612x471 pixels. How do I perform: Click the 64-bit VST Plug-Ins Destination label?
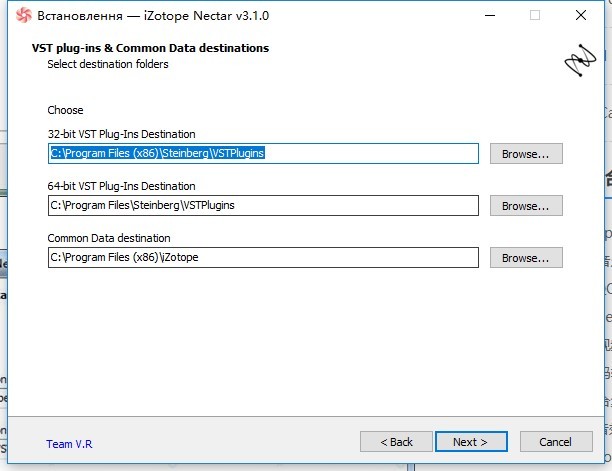(121, 186)
